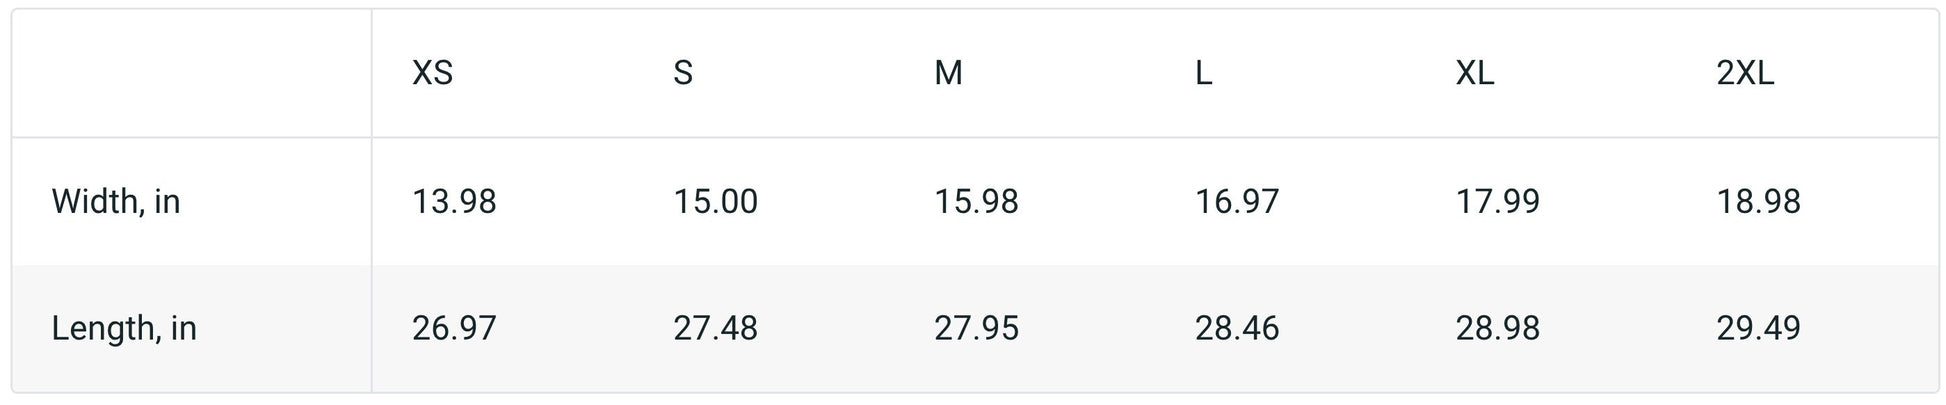Viewport: 1946px width, 405px height.
Task: Click the XL size column header
Action: coord(1474,73)
